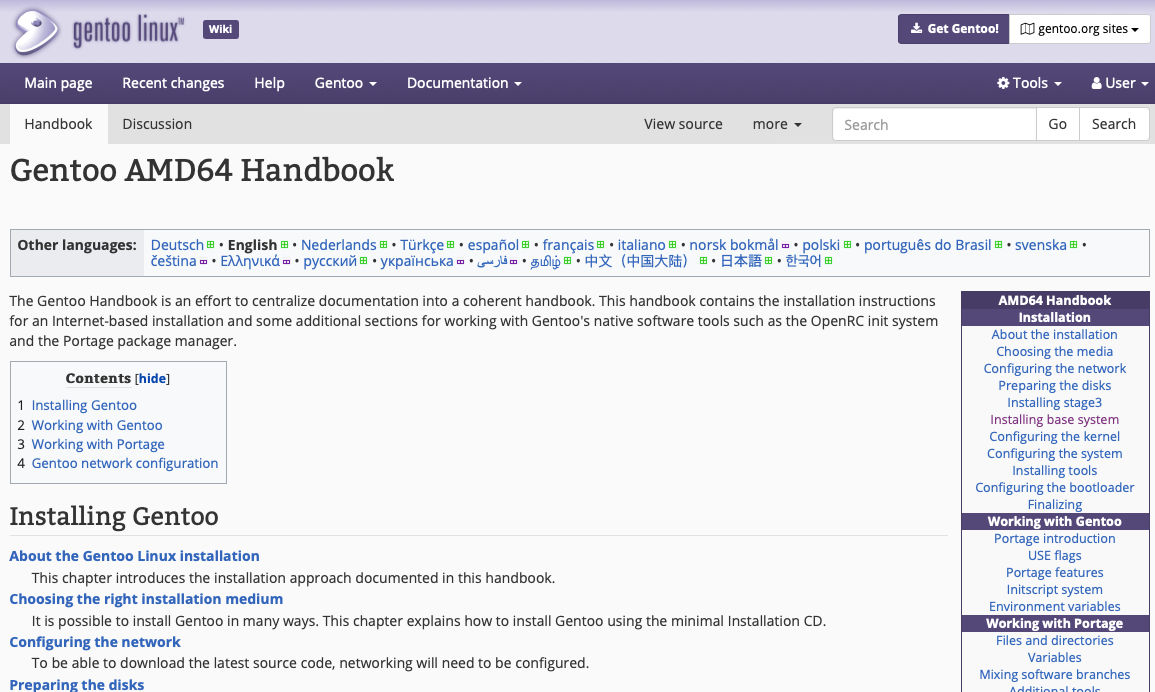Open the Recent changes page
This screenshot has width=1155, height=692.
[173, 83]
